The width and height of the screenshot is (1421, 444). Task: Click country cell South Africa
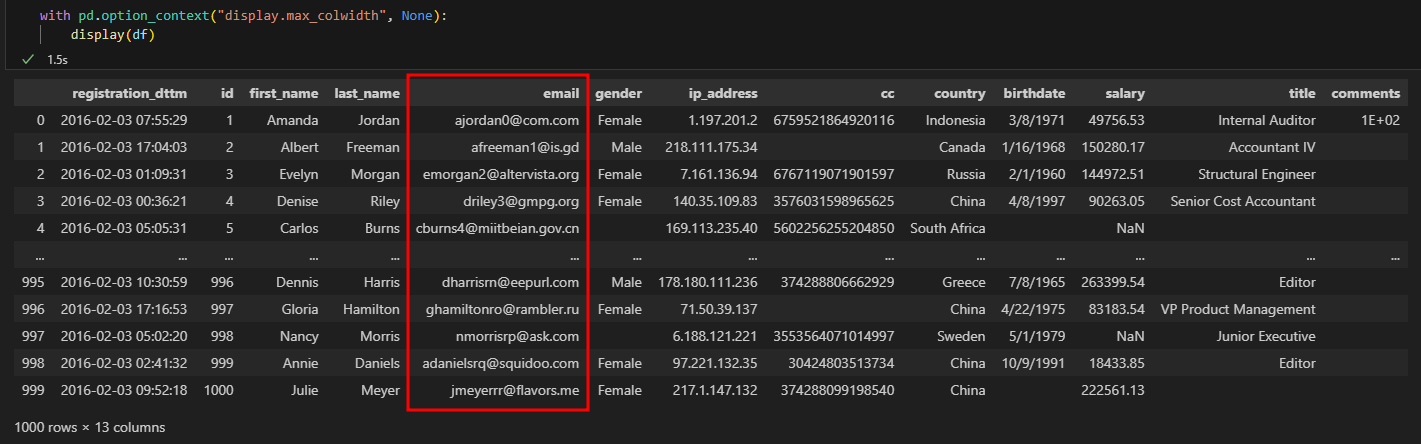949,228
